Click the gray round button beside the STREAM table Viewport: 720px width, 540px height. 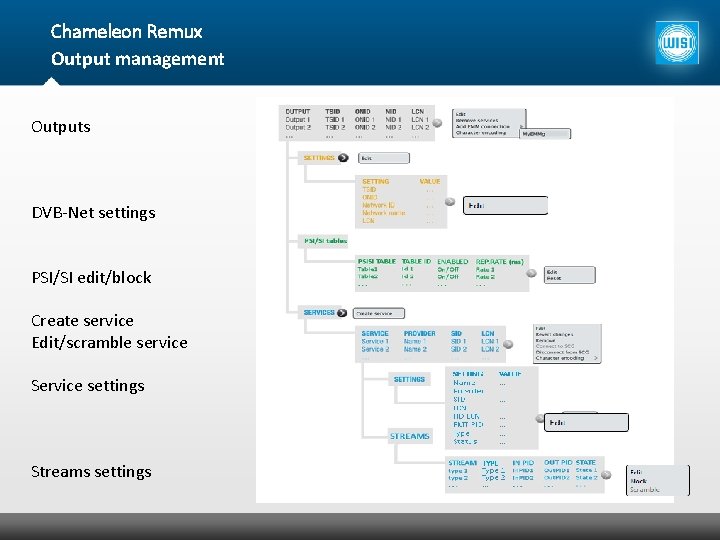pyautogui.click(x=607, y=475)
